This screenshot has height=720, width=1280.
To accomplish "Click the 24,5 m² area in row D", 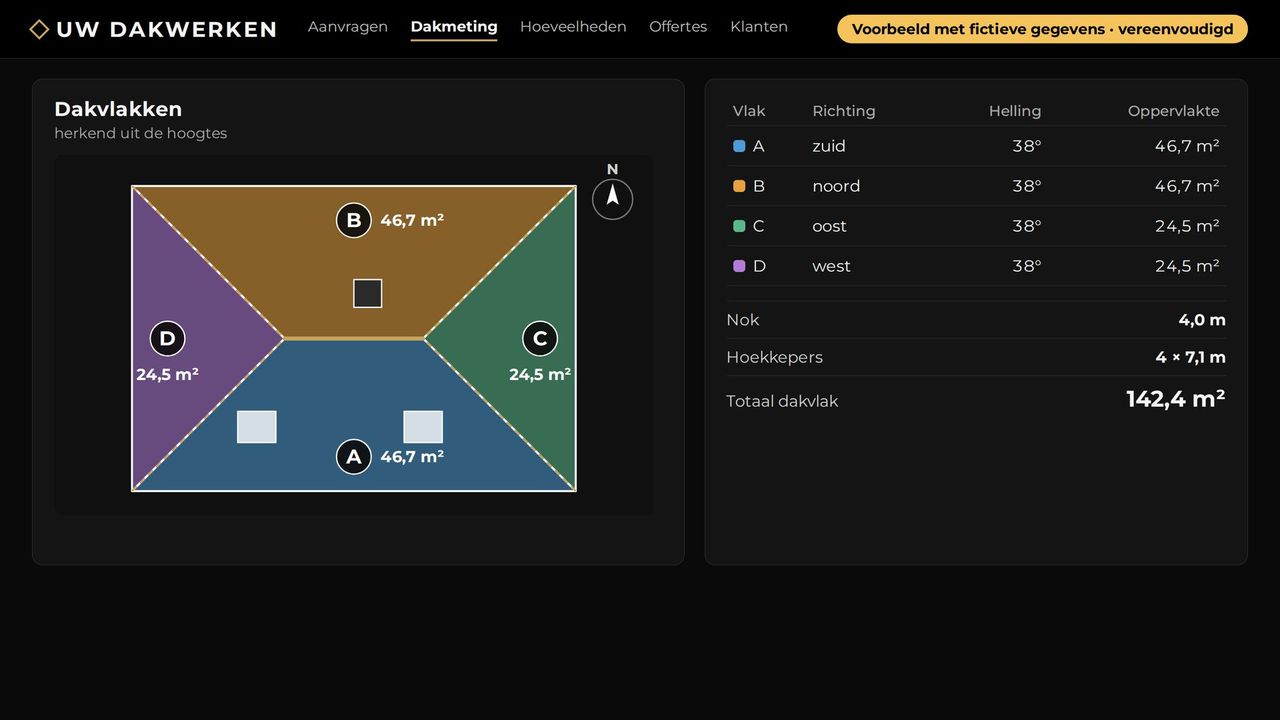I will point(1187,266).
